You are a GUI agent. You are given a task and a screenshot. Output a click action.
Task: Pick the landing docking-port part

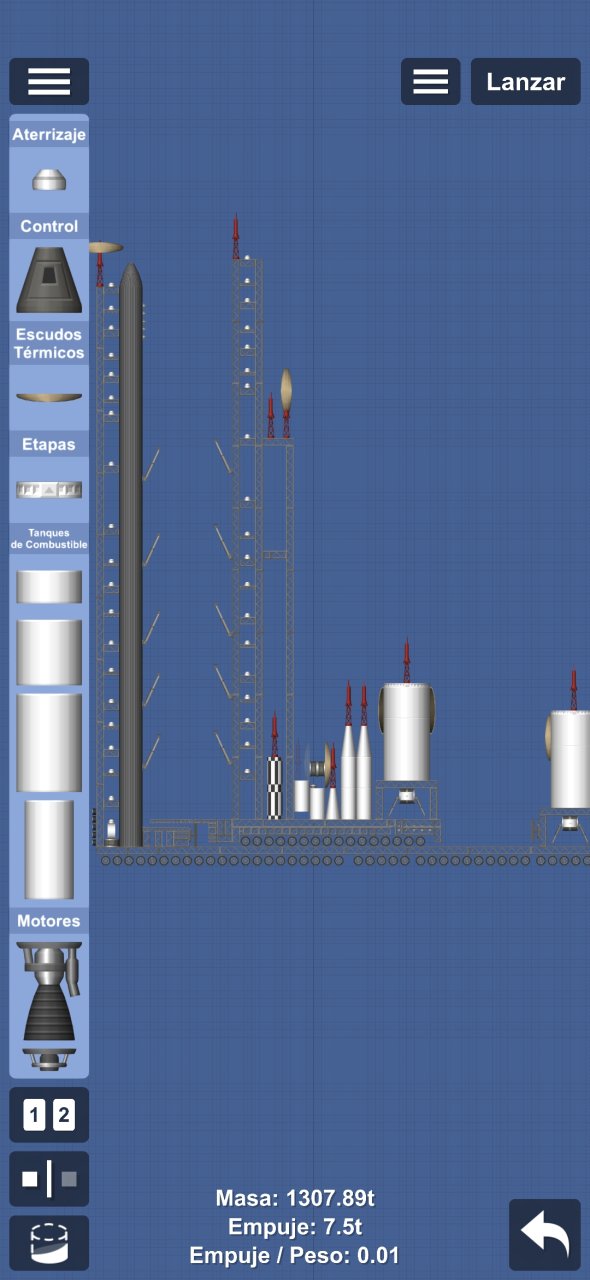click(x=49, y=180)
